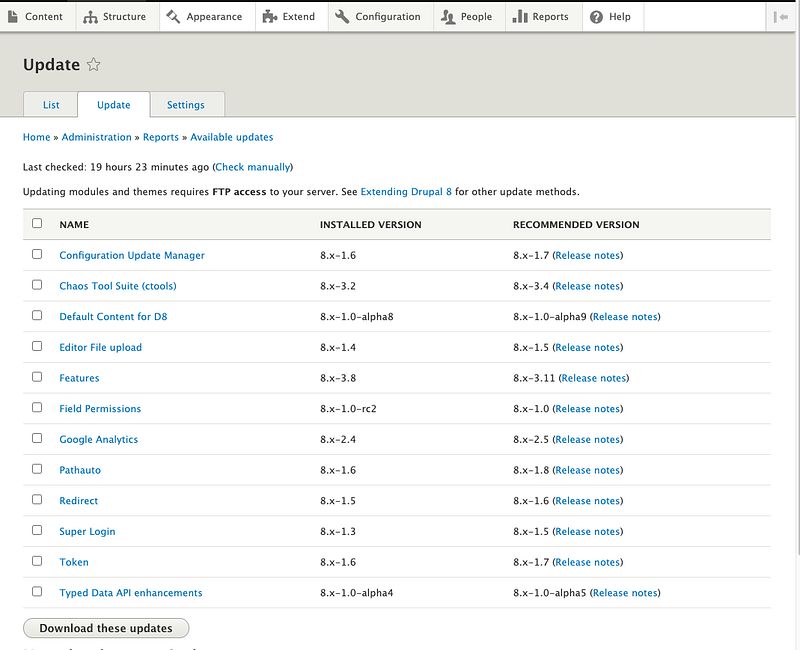Open Chaos Tool Suite (ctools) link

pos(118,286)
